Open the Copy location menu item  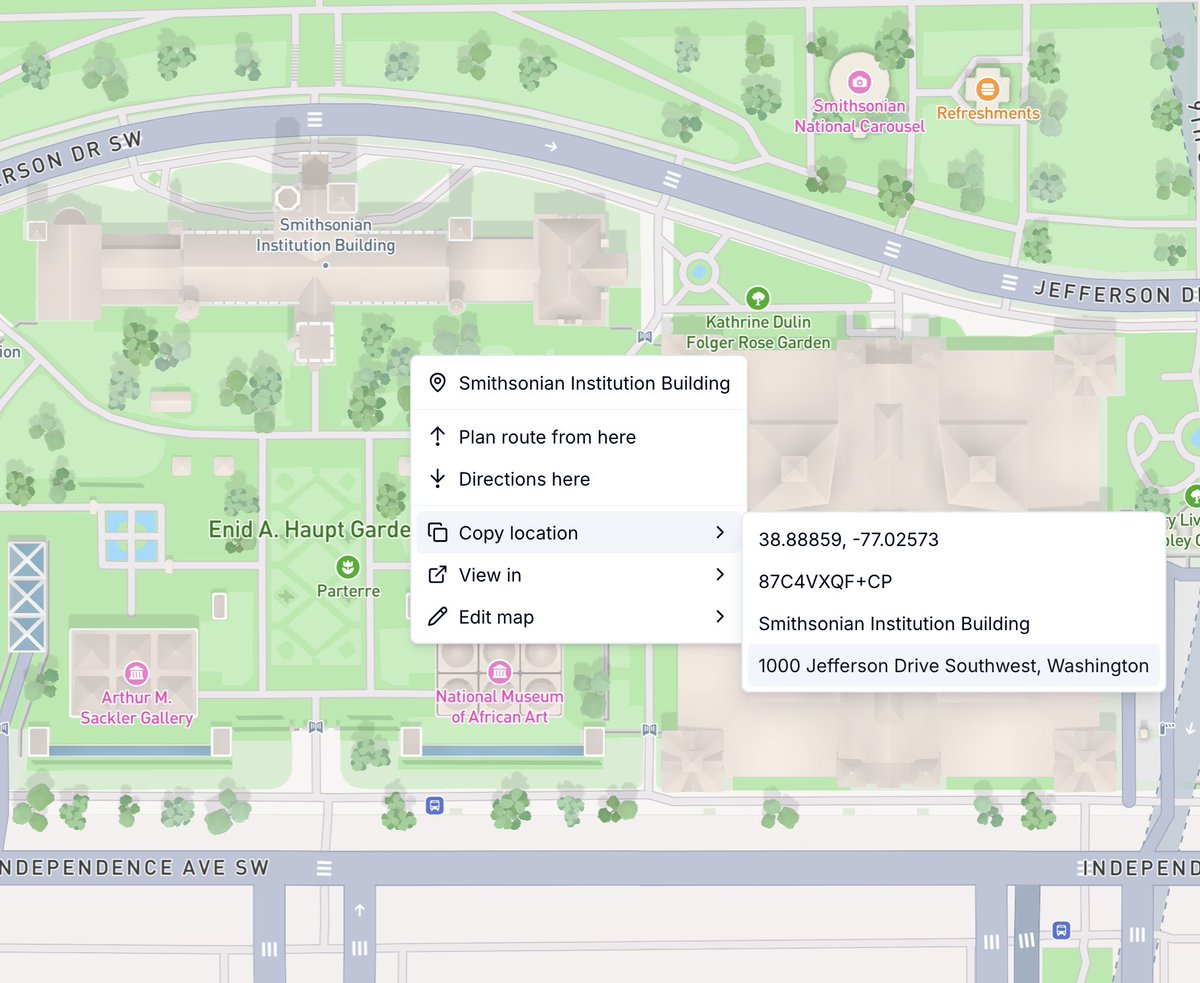pos(579,533)
